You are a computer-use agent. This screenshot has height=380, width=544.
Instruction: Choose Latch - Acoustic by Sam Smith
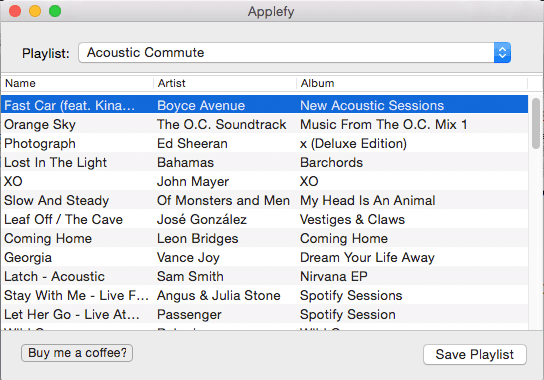click(x=264, y=276)
